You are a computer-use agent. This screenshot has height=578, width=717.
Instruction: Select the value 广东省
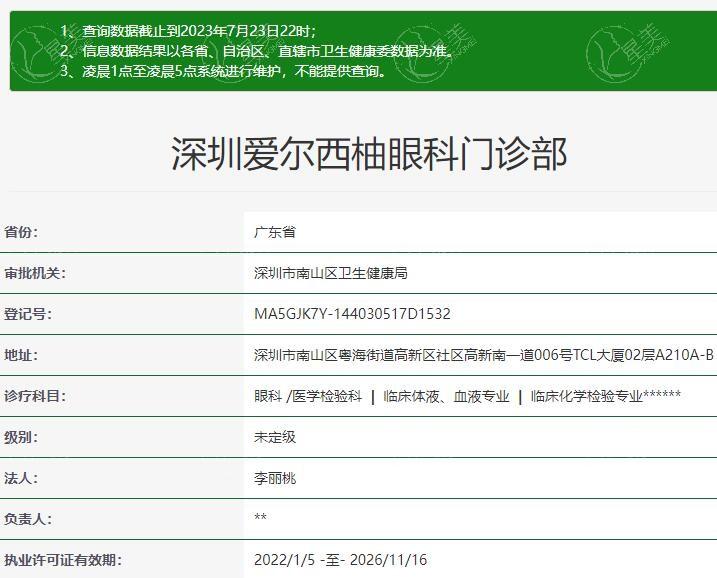click(275, 232)
